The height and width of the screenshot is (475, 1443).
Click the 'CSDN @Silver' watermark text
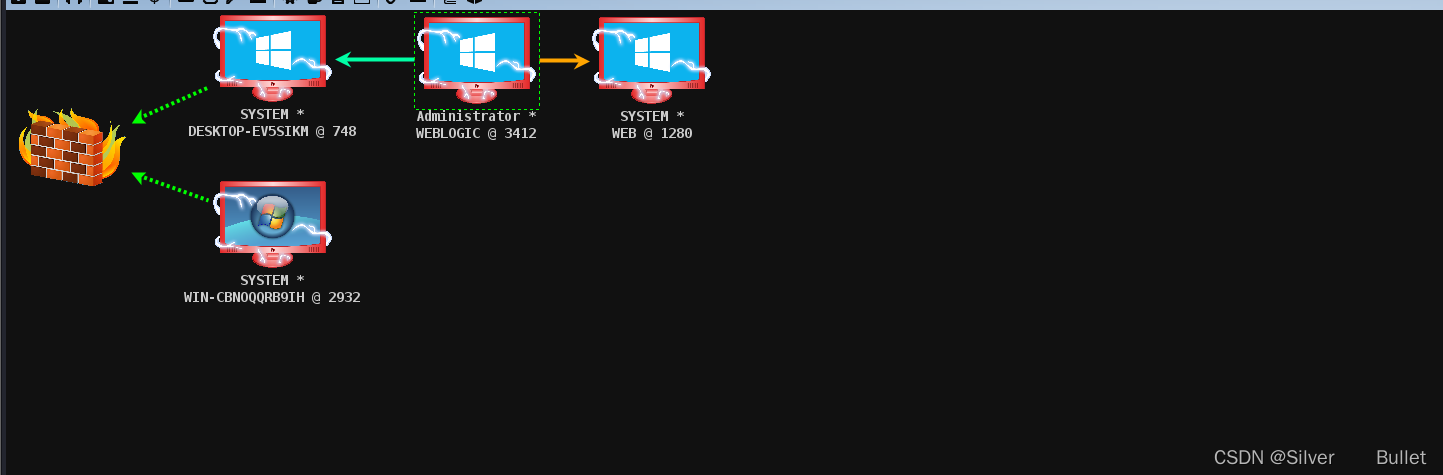coord(1274,457)
